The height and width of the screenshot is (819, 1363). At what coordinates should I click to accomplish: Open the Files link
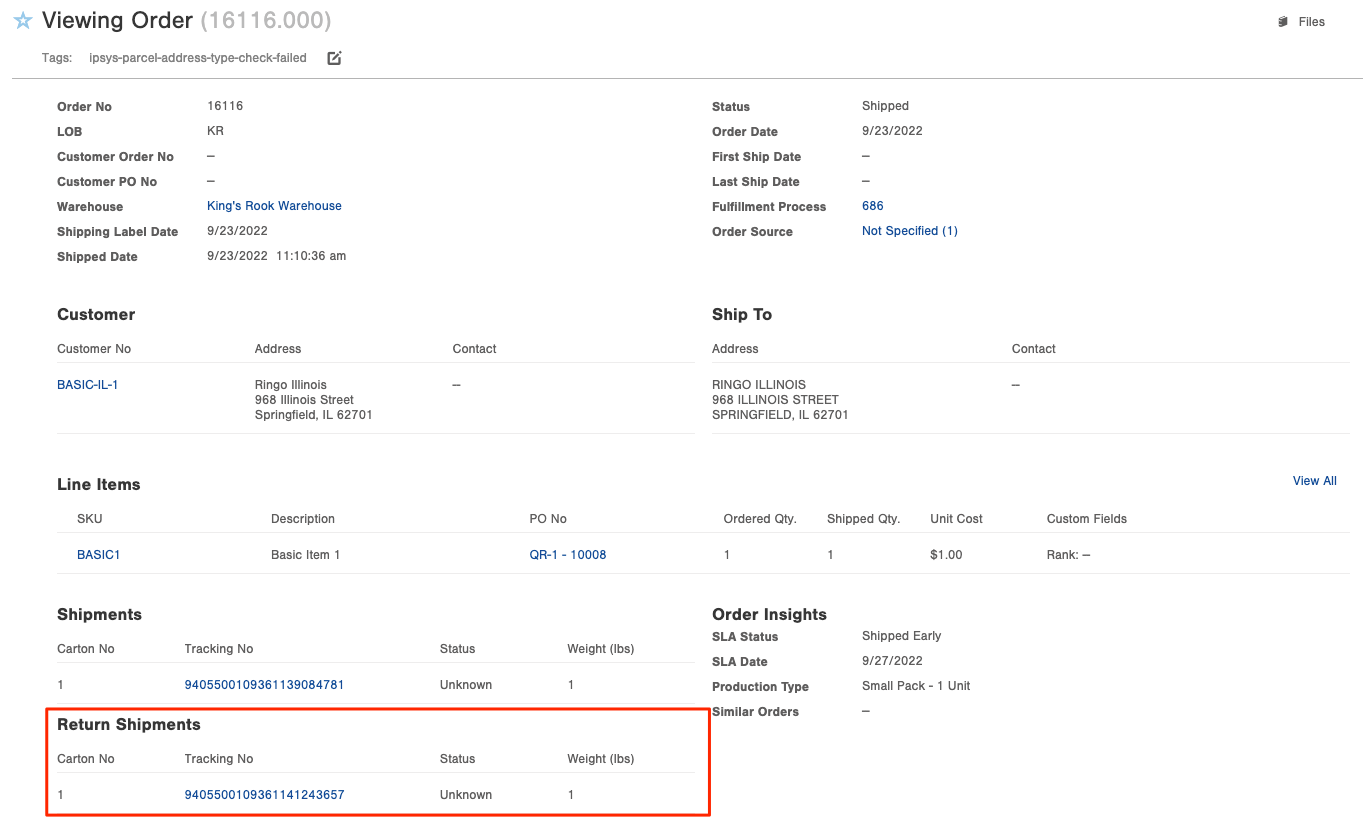[x=1312, y=22]
